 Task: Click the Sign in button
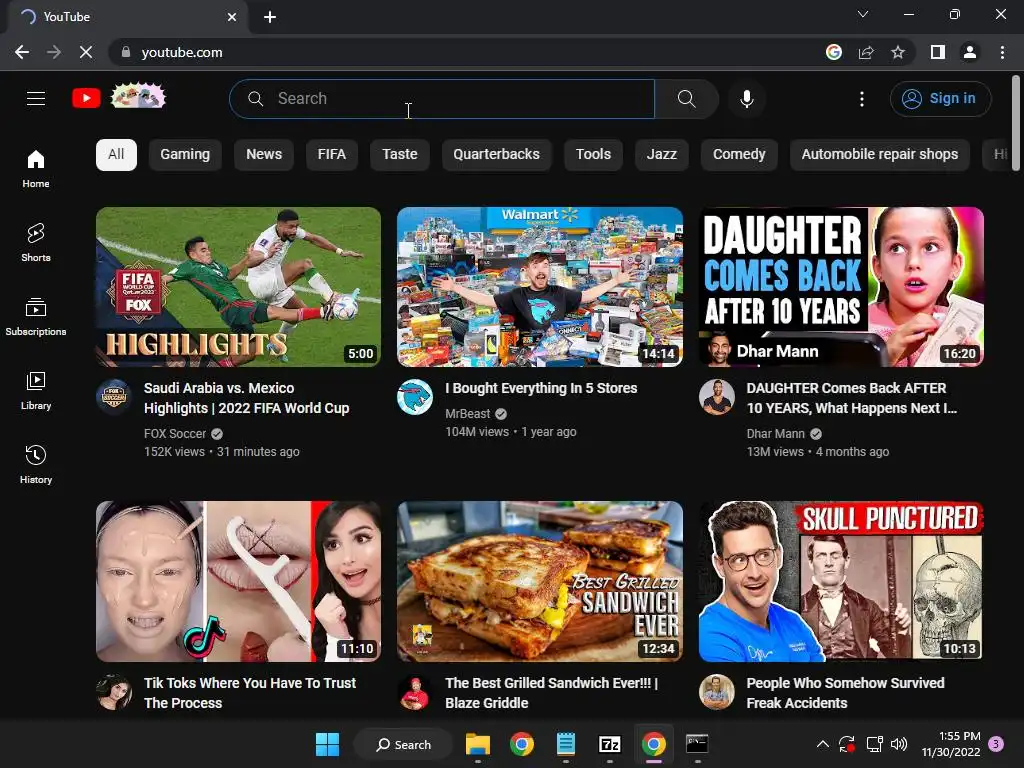(940, 99)
